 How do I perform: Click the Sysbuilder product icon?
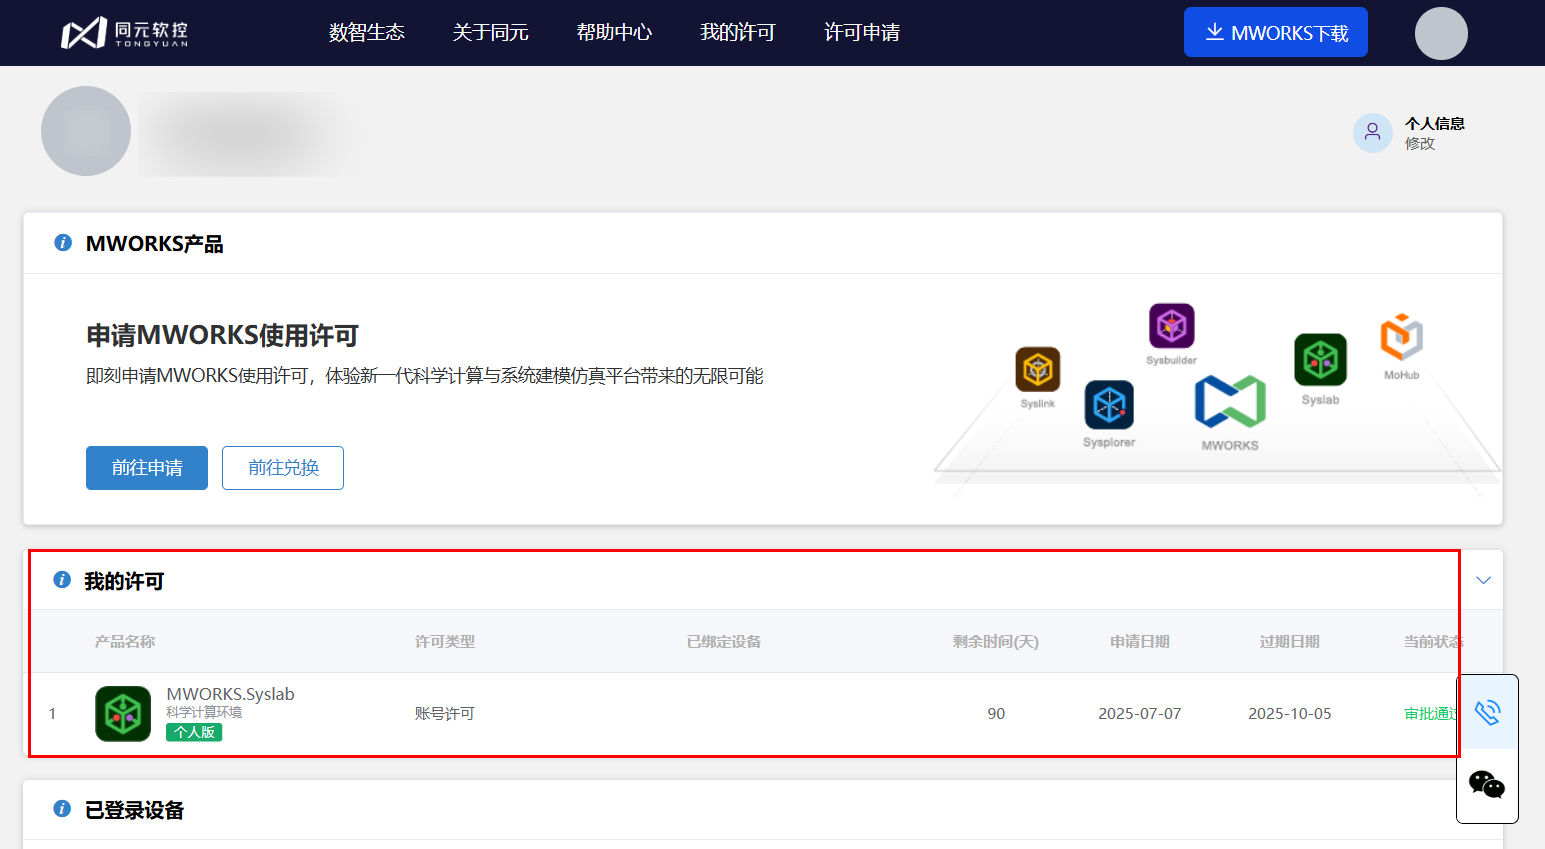pos(1171,326)
